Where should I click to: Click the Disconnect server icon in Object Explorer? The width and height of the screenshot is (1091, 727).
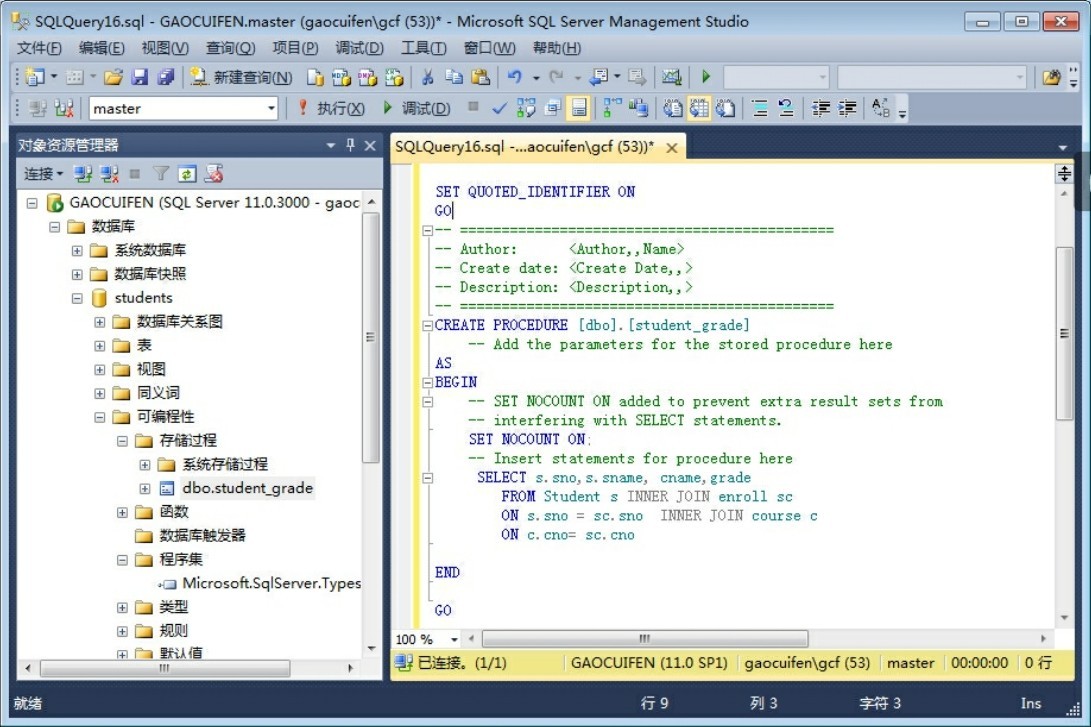110,174
